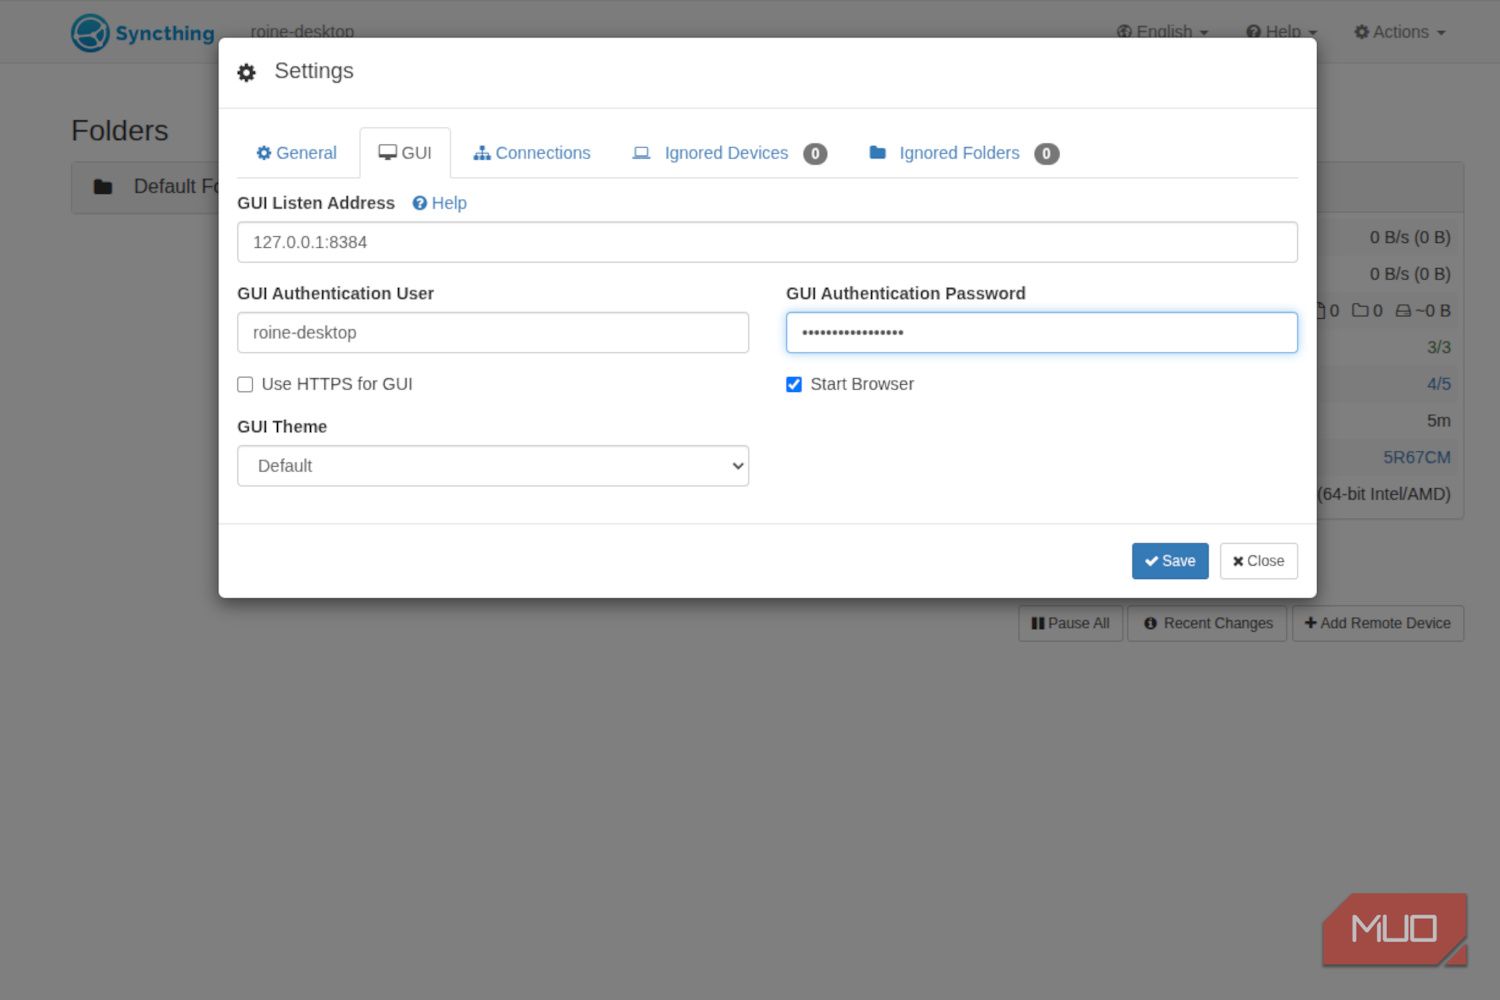This screenshot has height=1000, width=1500.
Task: Click the laptop icon on Ignored Devices tab
Action: pos(641,153)
